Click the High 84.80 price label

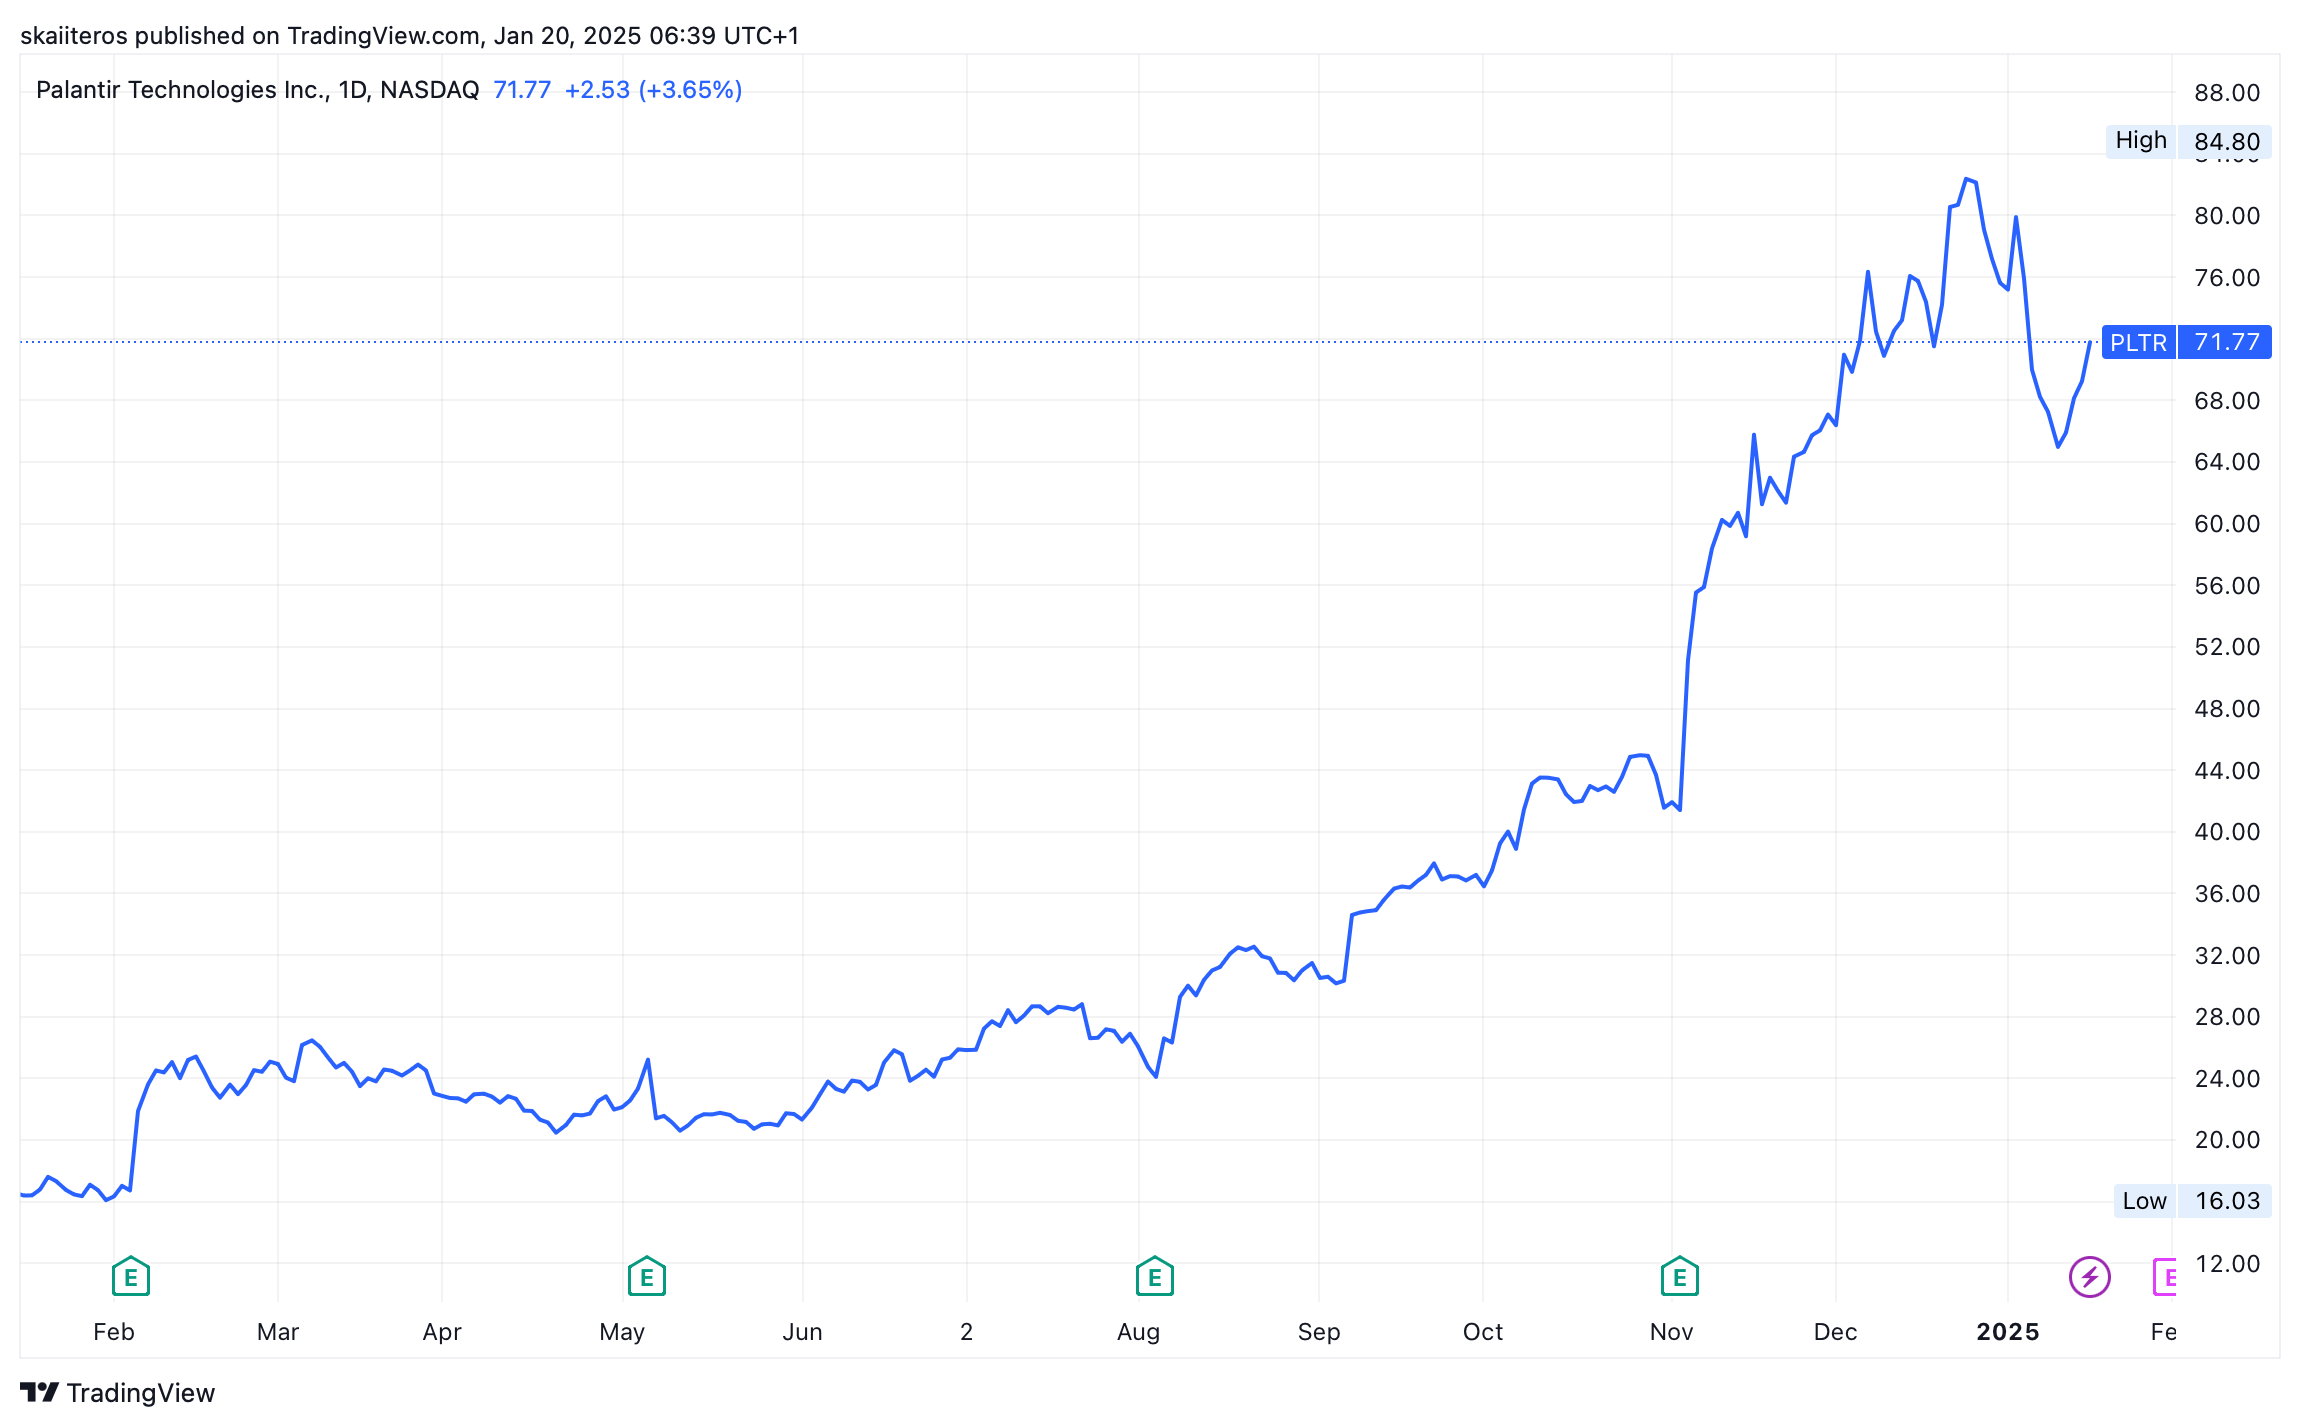2188,141
